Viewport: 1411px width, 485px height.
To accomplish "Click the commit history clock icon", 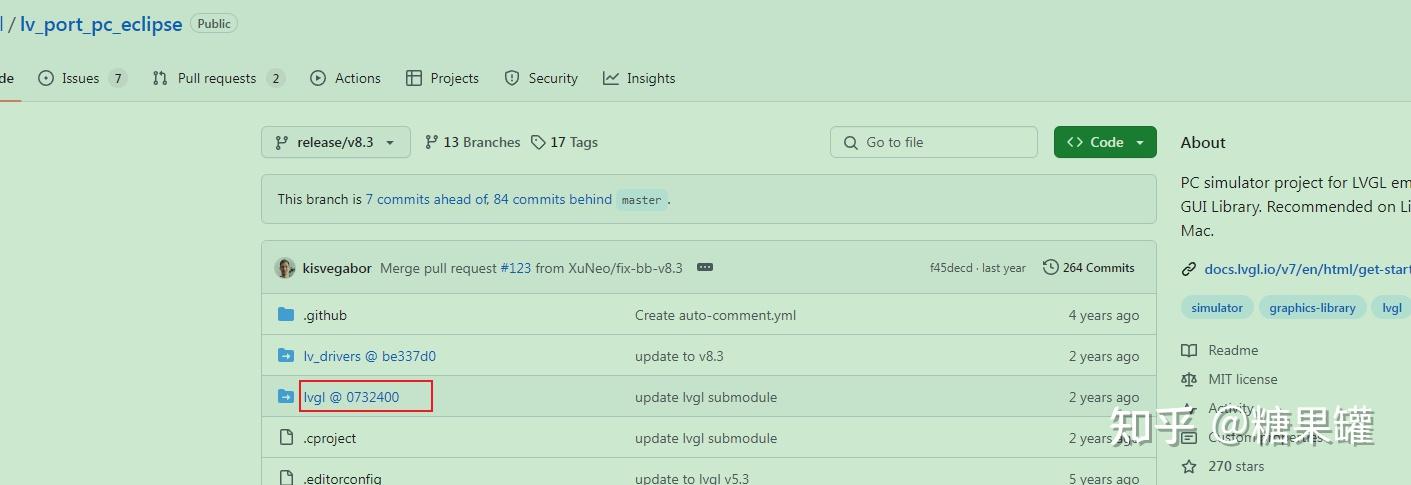I will pos(1050,268).
